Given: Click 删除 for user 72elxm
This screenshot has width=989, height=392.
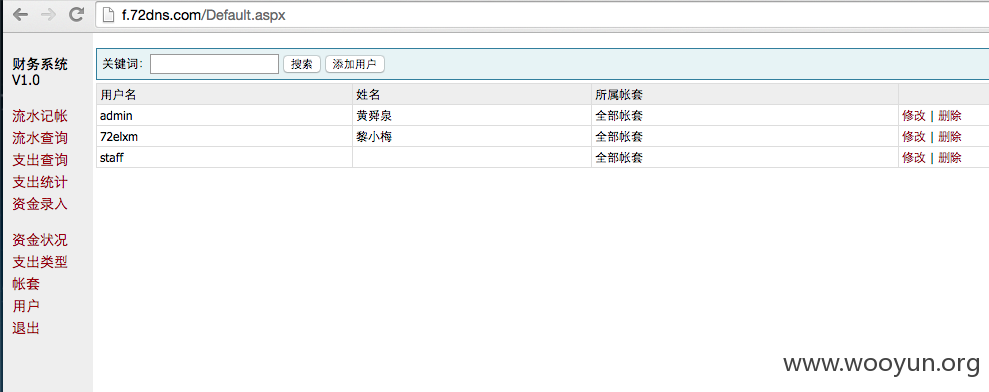Looking at the screenshot, I should (949, 136).
